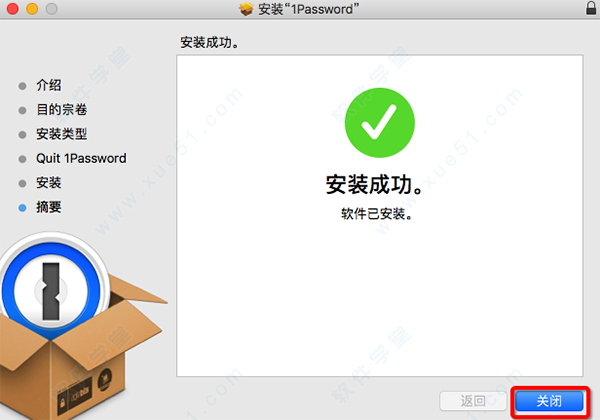Click the lock icon in title bar
The image size is (600, 420).
pos(591,7)
